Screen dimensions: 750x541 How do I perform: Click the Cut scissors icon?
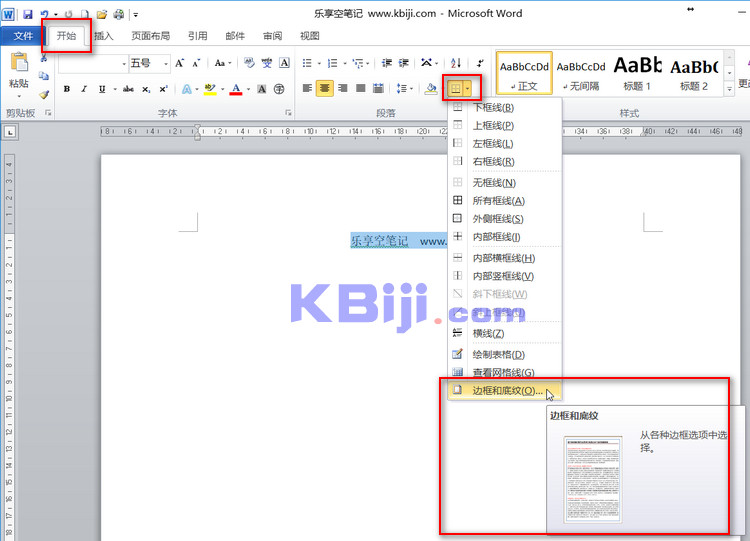click(44, 58)
